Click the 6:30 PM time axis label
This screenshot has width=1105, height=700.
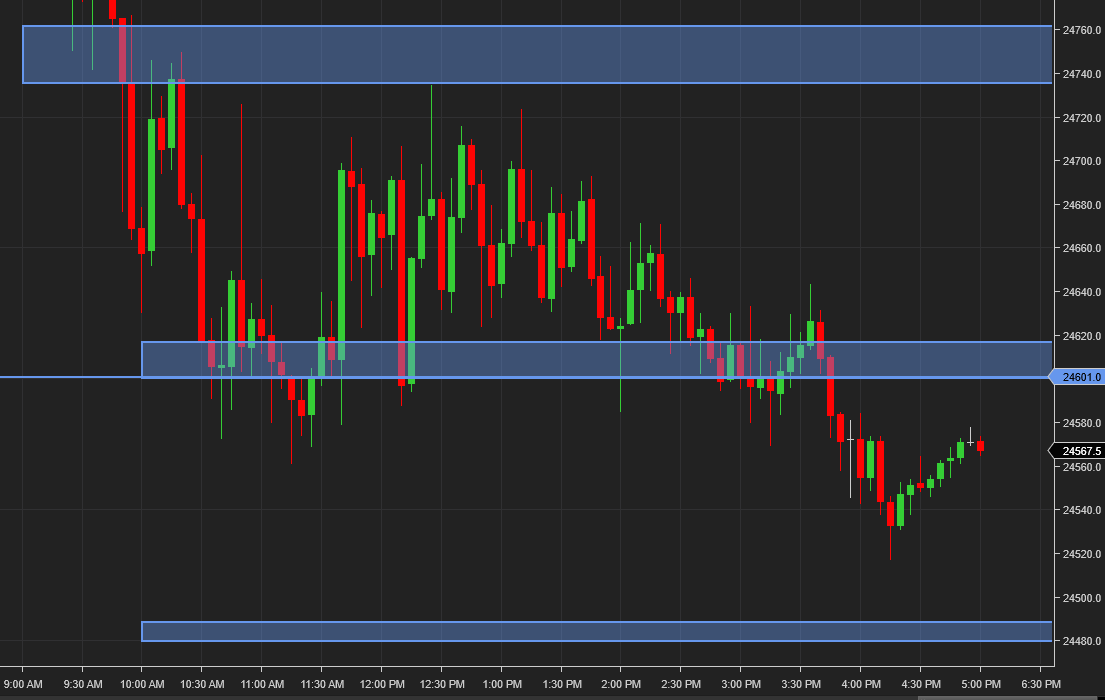tap(1041, 684)
